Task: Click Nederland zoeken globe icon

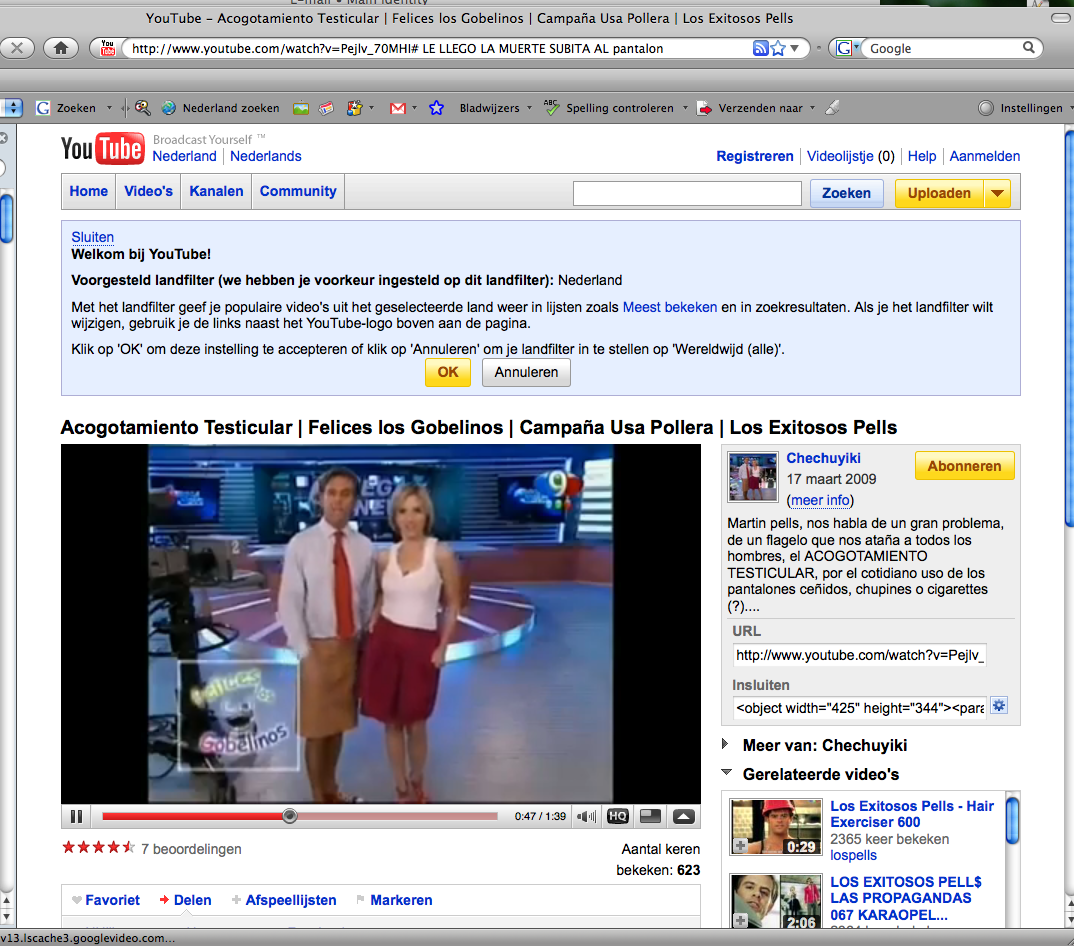Action: (x=168, y=108)
